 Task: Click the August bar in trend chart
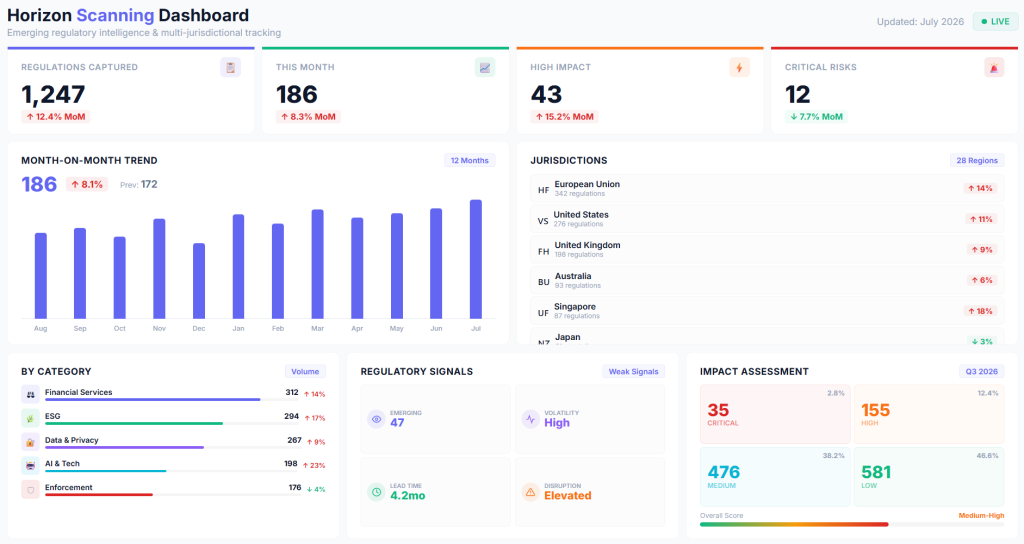tap(40, 276)
